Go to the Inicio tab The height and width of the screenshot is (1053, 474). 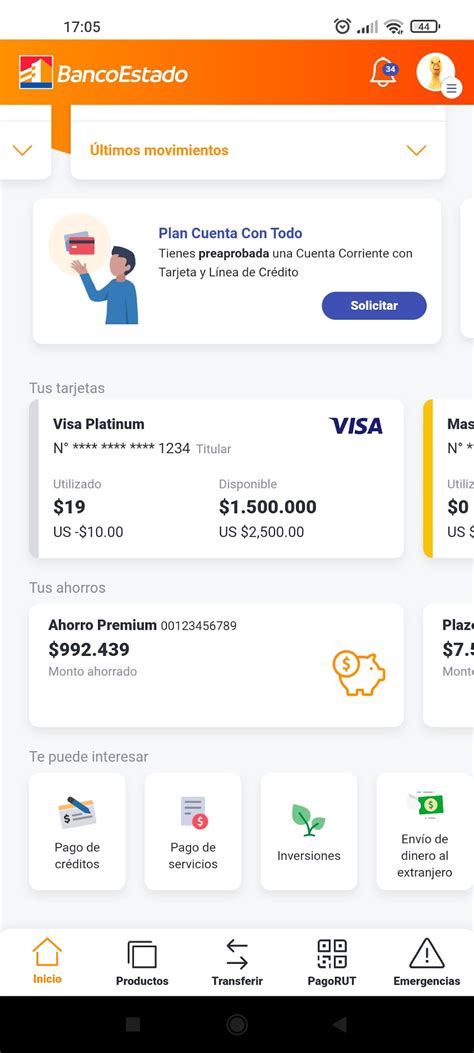tap(47, 962)
